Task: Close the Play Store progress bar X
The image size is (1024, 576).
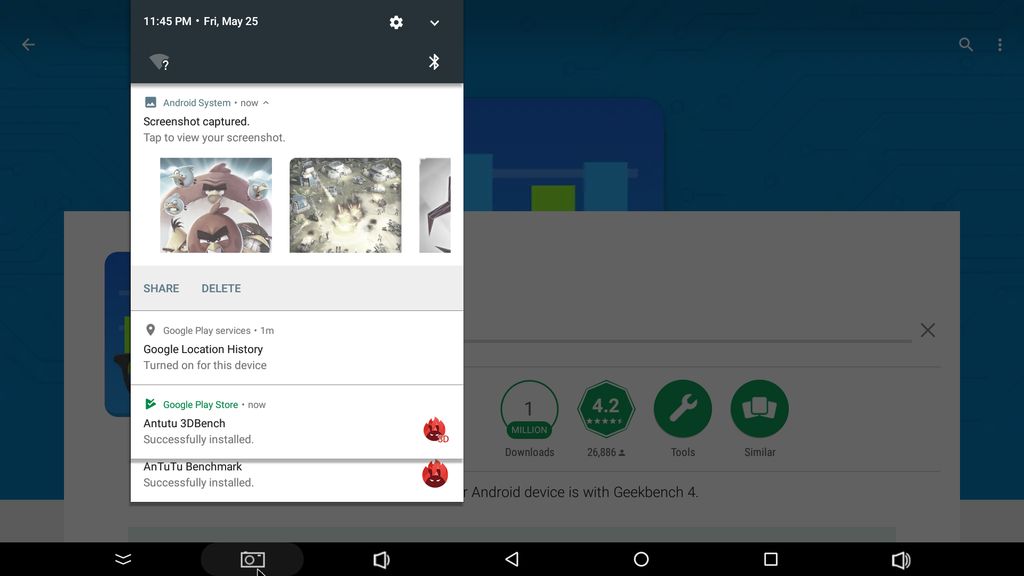Action: (x=928, y=330)
